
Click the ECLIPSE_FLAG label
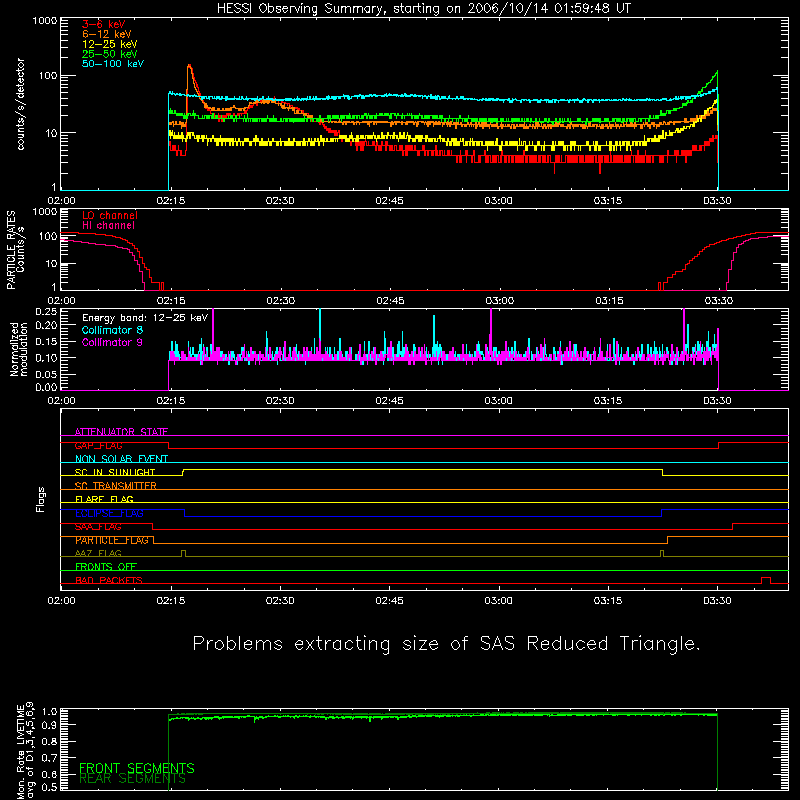[x=109, y=513]
